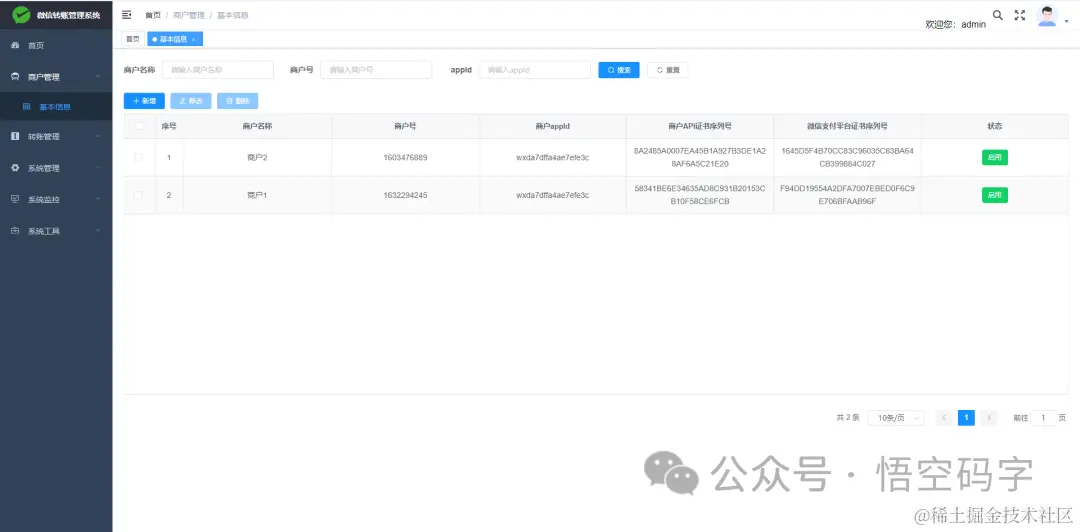This screenshot has height=532, width=1080.
Task: Open the 10条/页 page size dropdown
Action: [x=895, y=418]
